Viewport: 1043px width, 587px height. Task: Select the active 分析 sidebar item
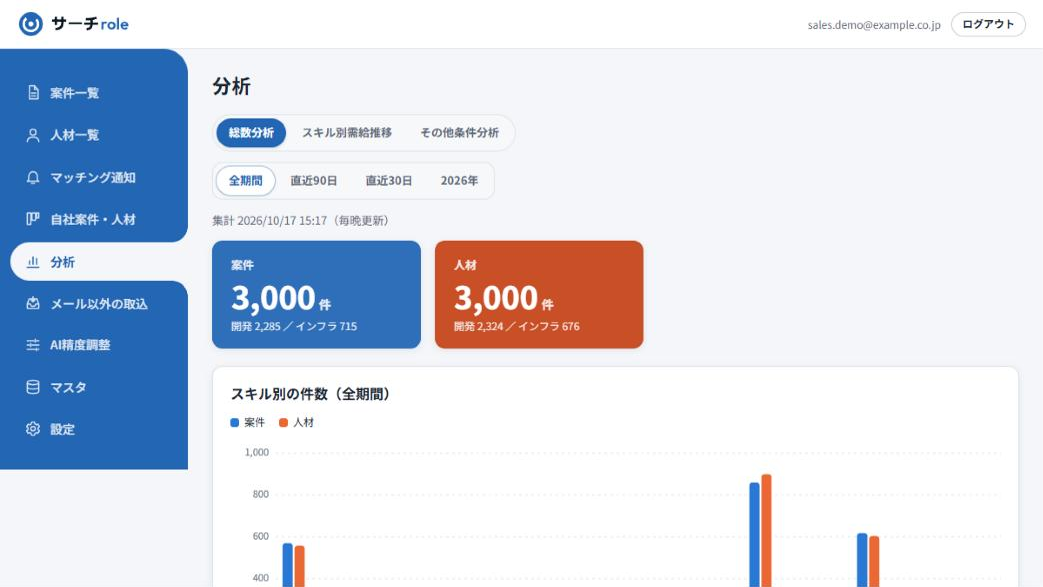click(x=99, y=262)
